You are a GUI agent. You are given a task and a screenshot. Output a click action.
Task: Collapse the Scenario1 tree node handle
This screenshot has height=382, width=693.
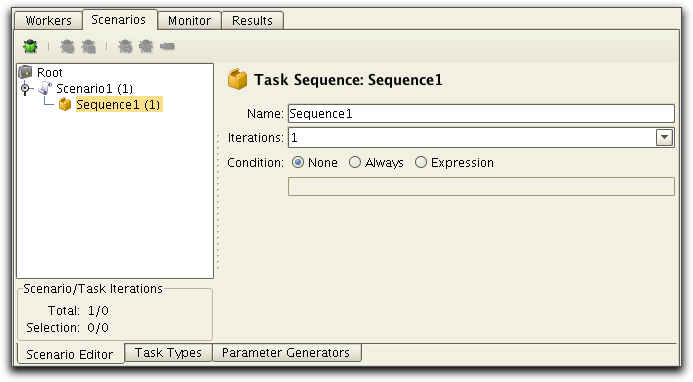tap(25, 88)
